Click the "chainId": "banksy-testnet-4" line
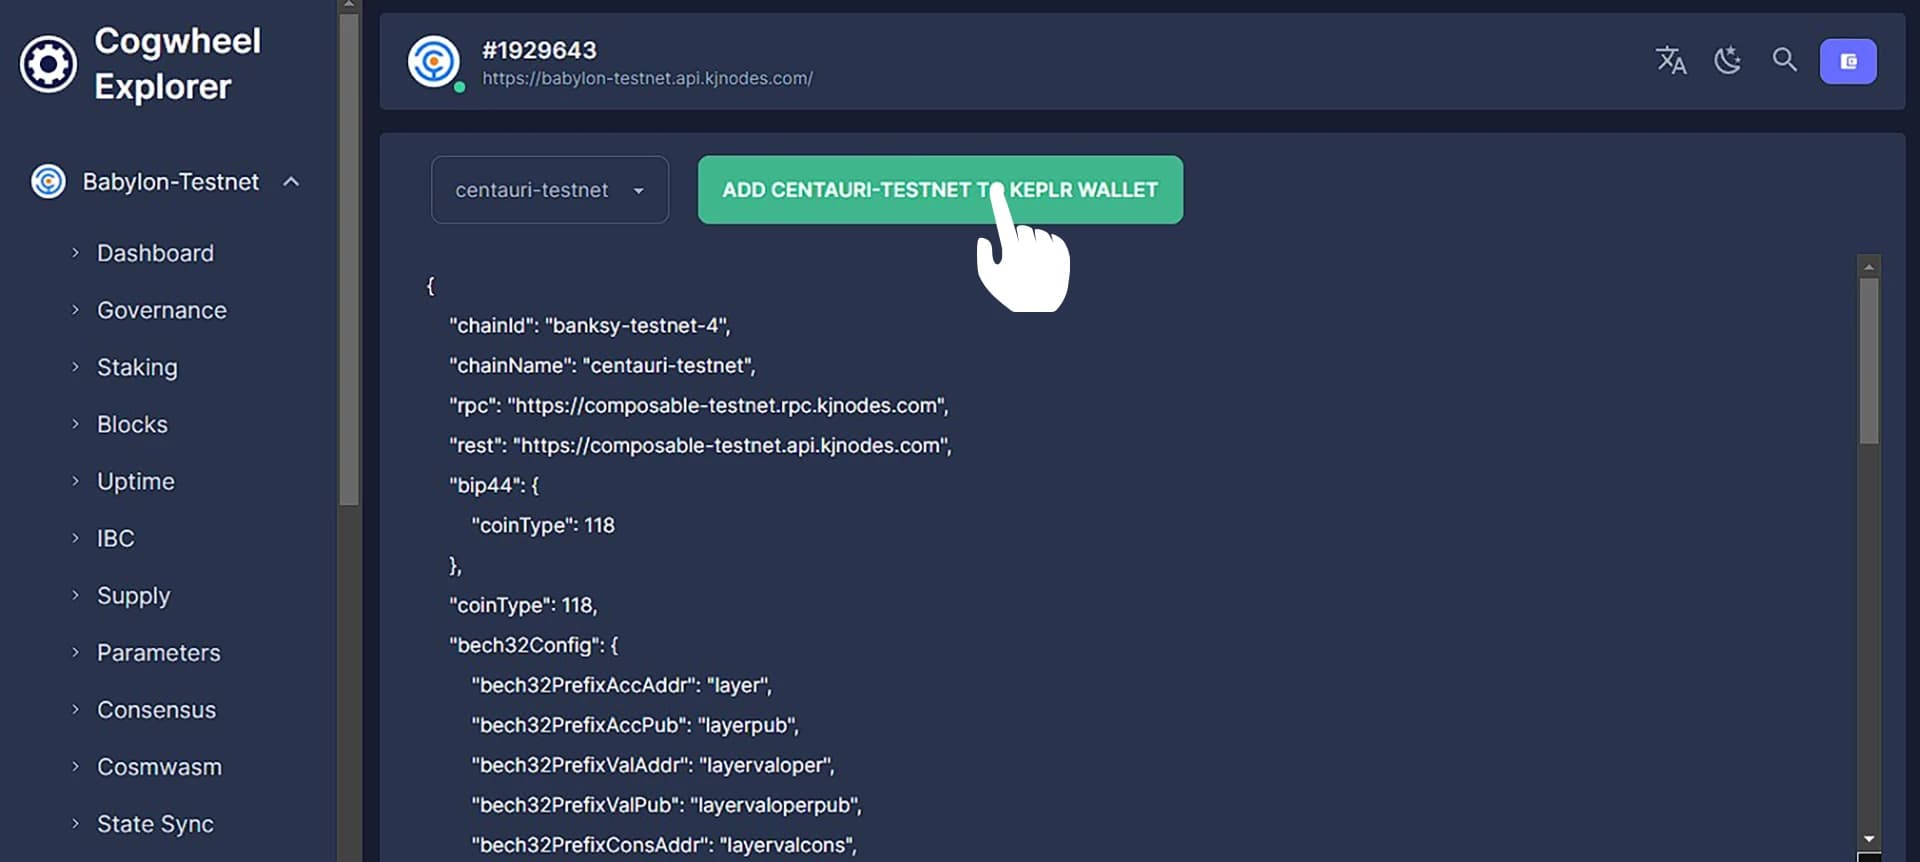The height and width of the screenshot is (862, 1920). pyautogui.click(x=589, y=325)
